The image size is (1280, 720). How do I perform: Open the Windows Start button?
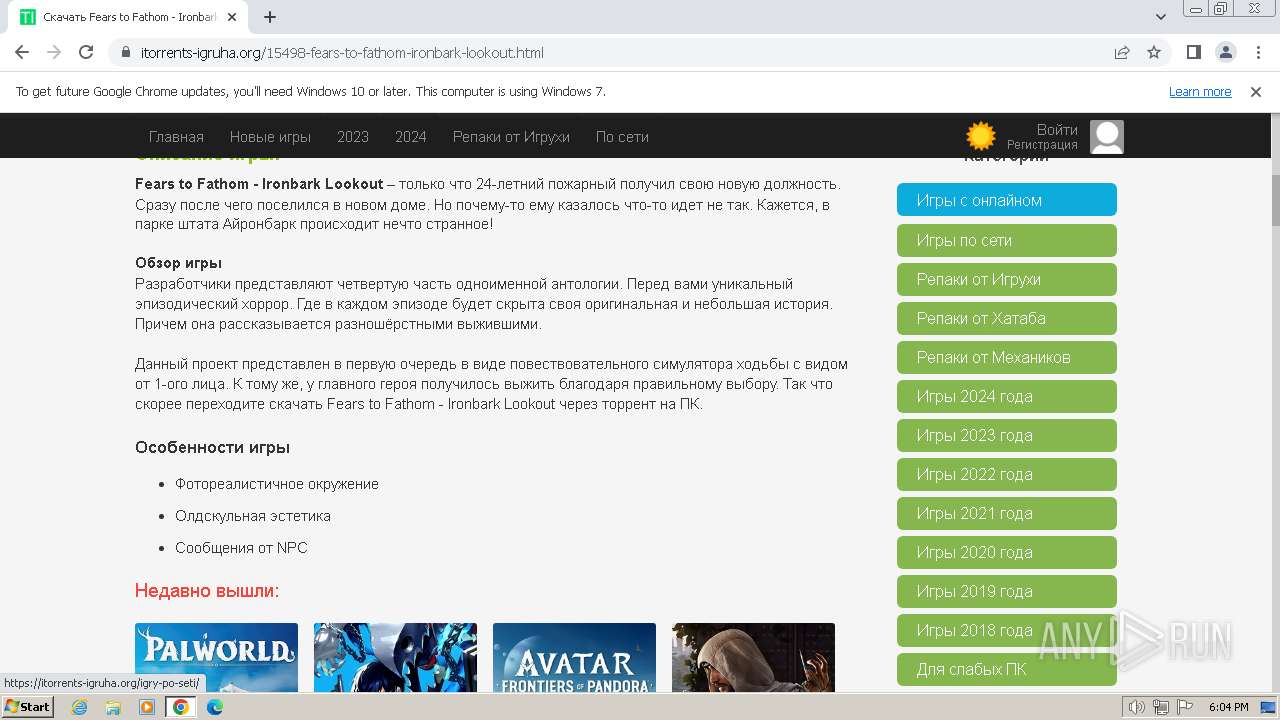point(27,707)
